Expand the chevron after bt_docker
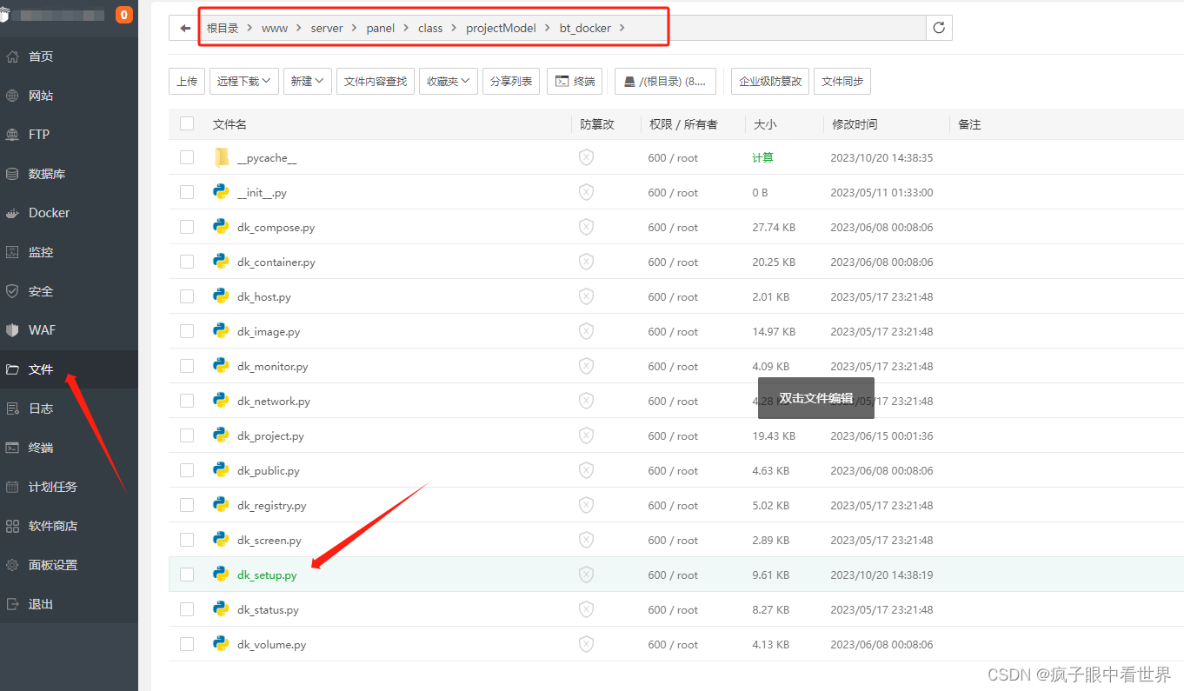The image size is (1184, 691). click(622, 28)
